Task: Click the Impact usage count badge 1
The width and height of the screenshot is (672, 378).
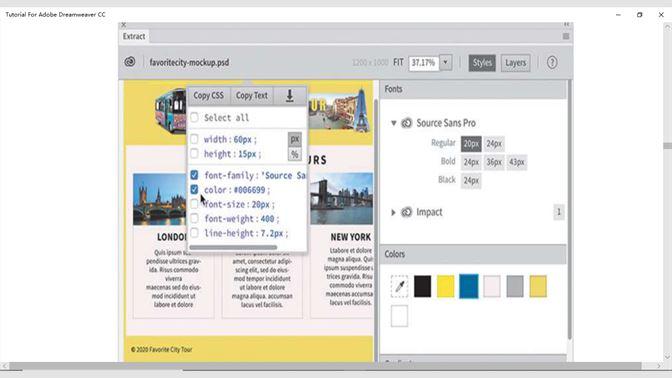Action: coord(558,212)
